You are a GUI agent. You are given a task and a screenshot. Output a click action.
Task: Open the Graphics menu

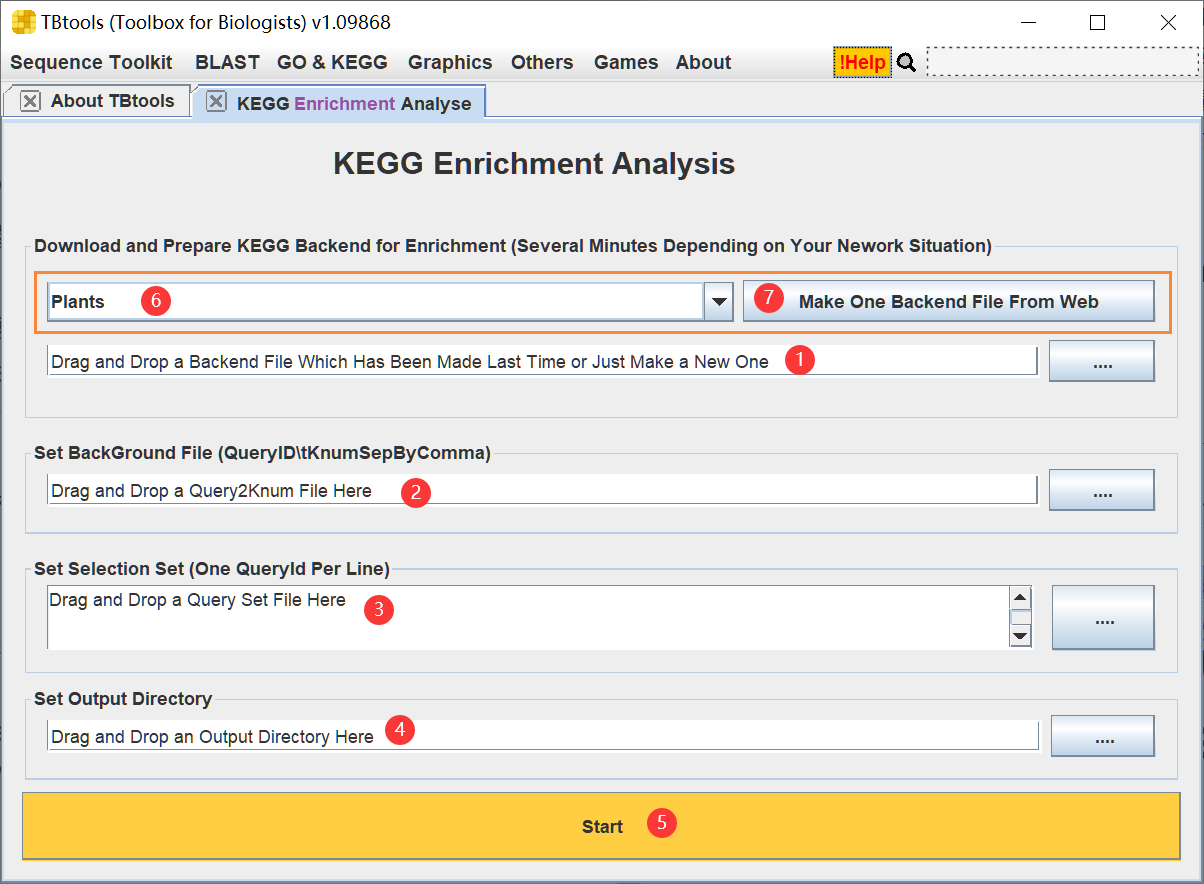click(450, 62)
